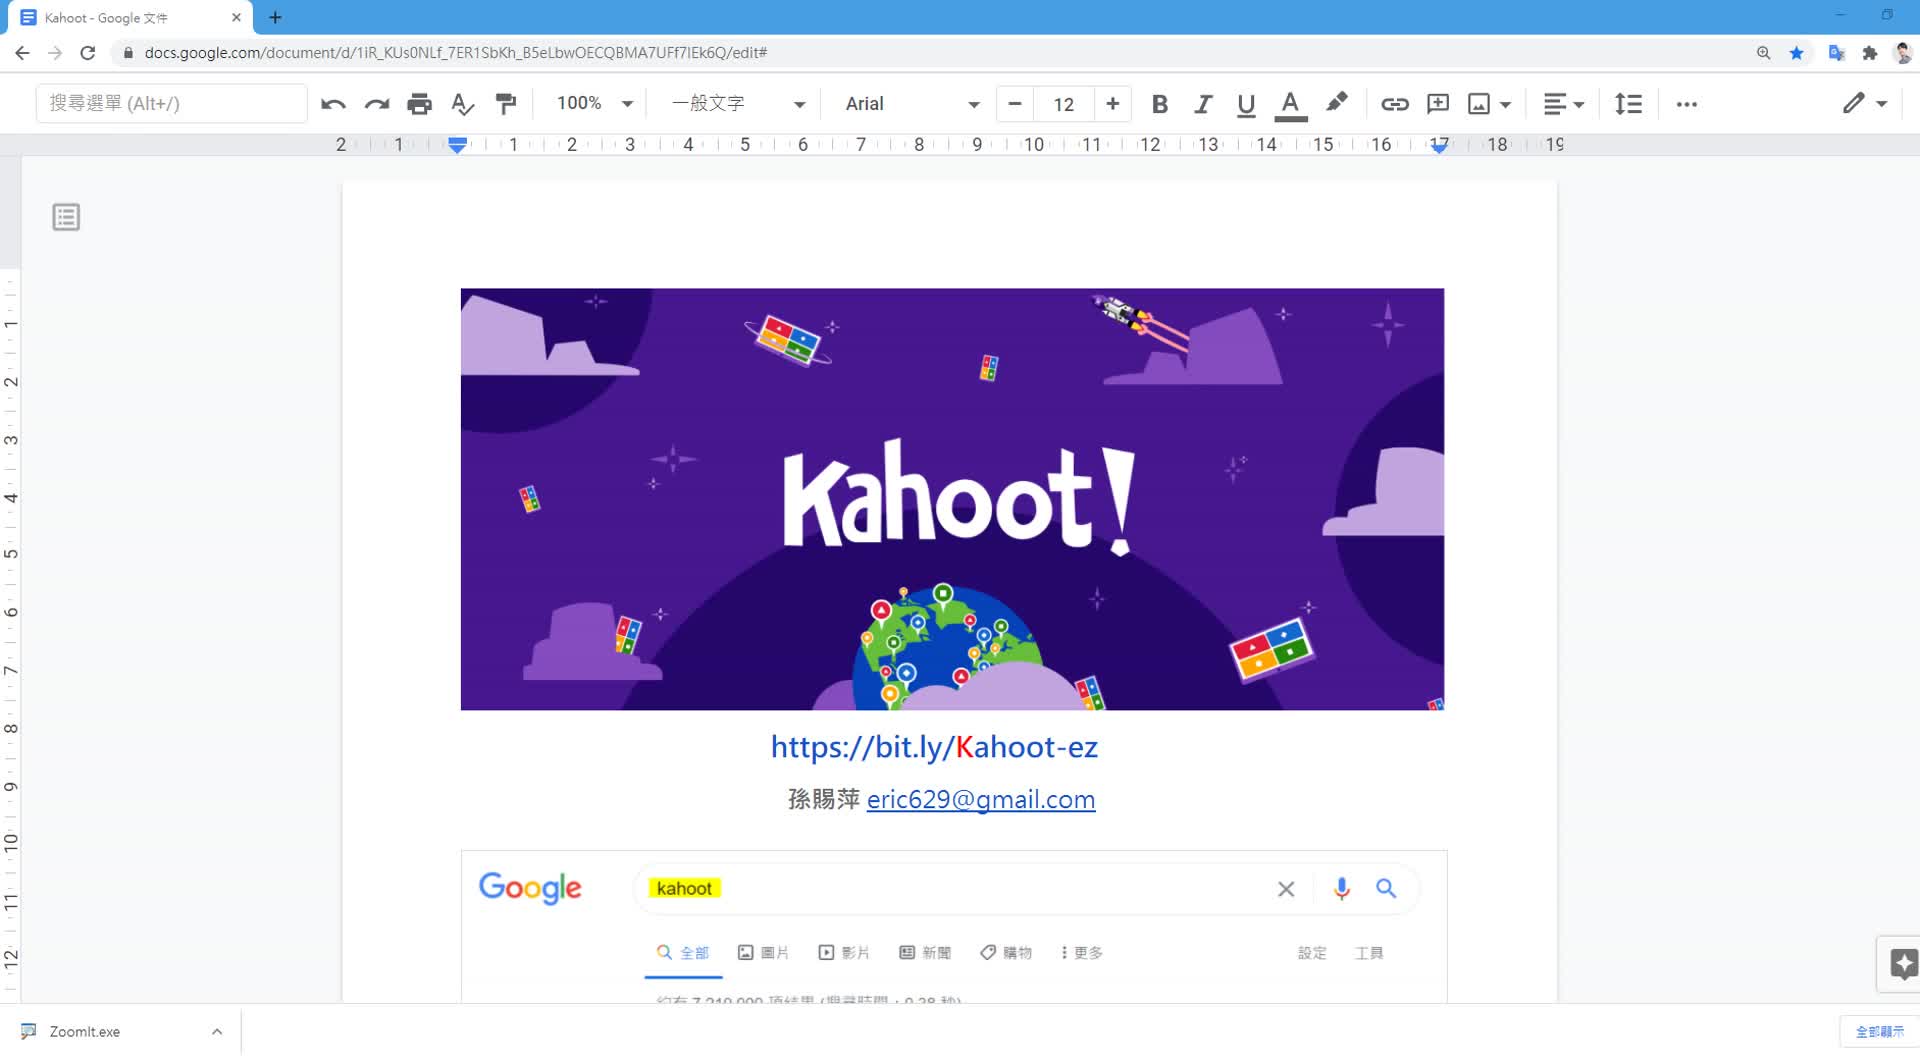Open the highlight color picker
Image resolution: width=1920 pixels, height=1060 pixels.
coord(1336,103)
